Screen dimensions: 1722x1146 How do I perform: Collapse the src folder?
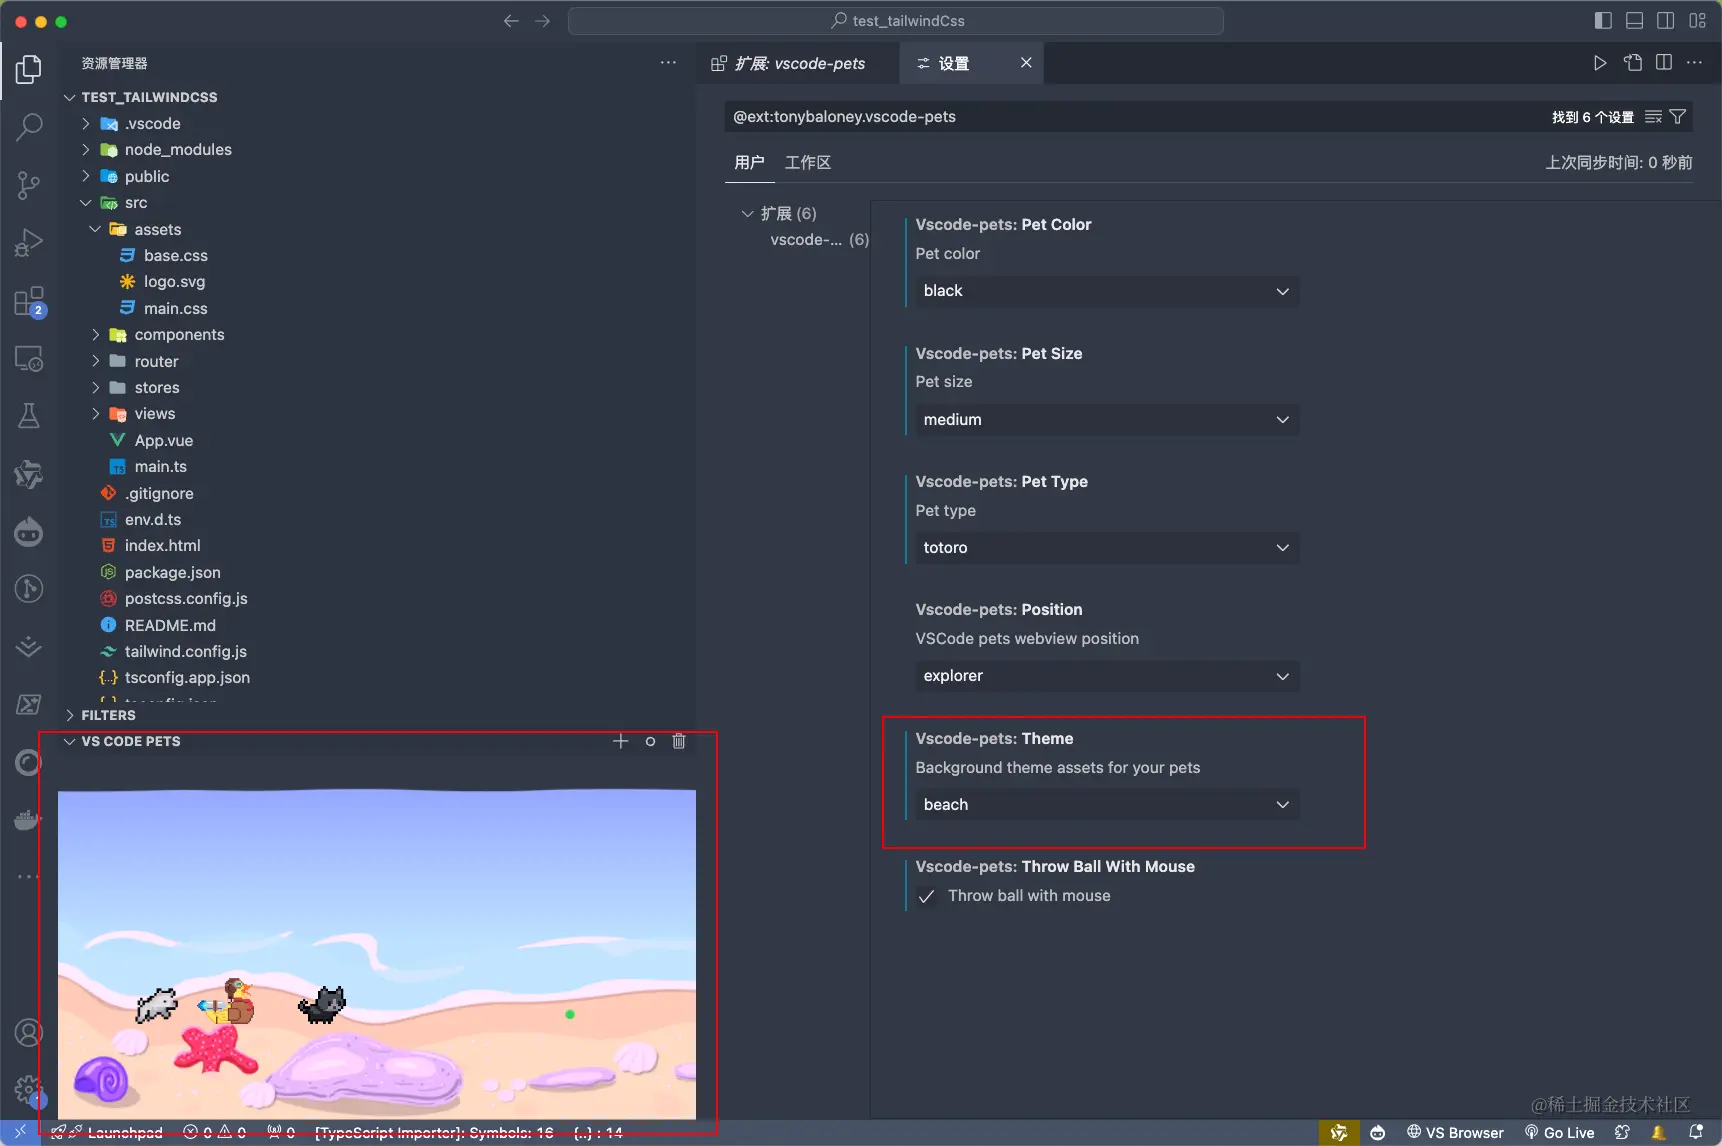pyautogui.click(x=85, y=203)
